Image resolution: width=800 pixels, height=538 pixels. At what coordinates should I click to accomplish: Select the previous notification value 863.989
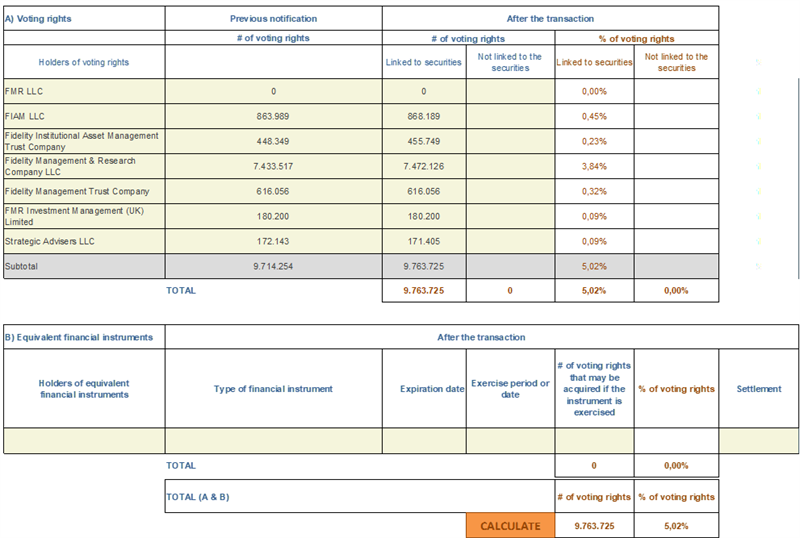(273, 116)
